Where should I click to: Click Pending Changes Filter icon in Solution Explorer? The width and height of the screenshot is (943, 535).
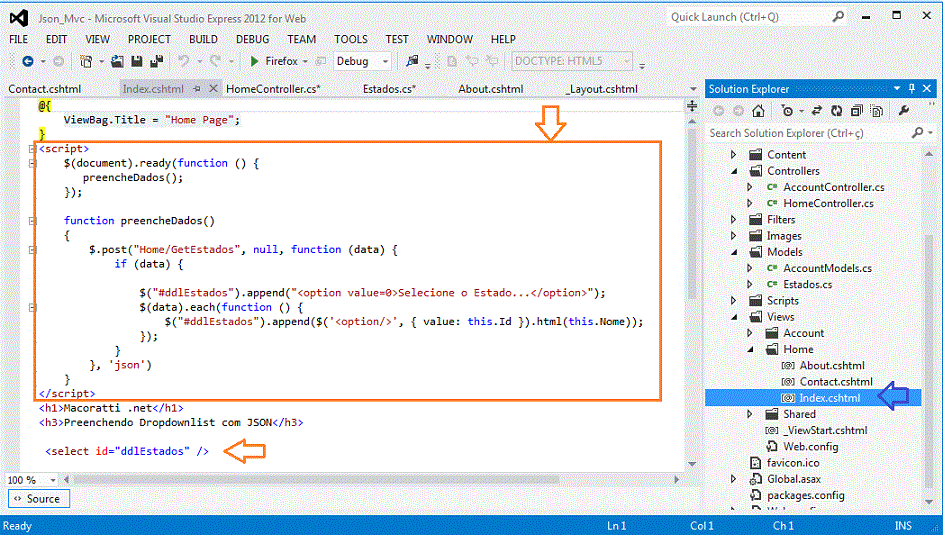point(788,111)
